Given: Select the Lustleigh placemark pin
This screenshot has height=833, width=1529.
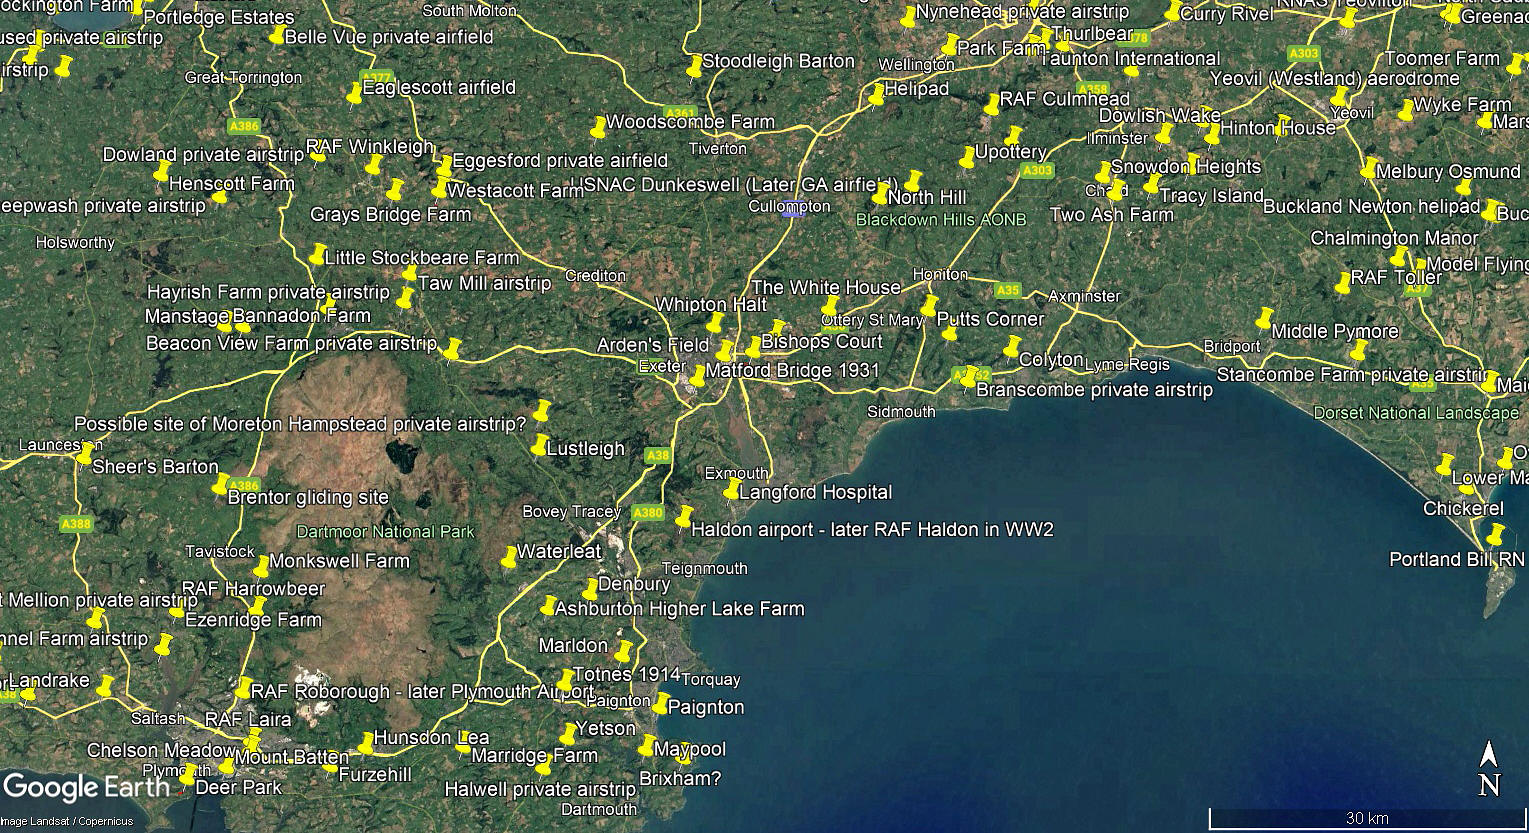Looking at the screenshot, I should tap(540, 445).
